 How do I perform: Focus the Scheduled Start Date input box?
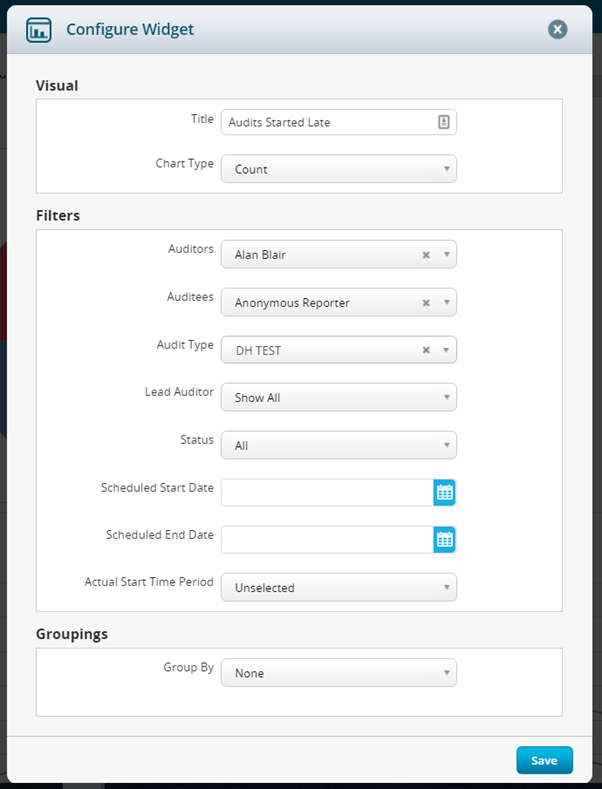point(327,493)
